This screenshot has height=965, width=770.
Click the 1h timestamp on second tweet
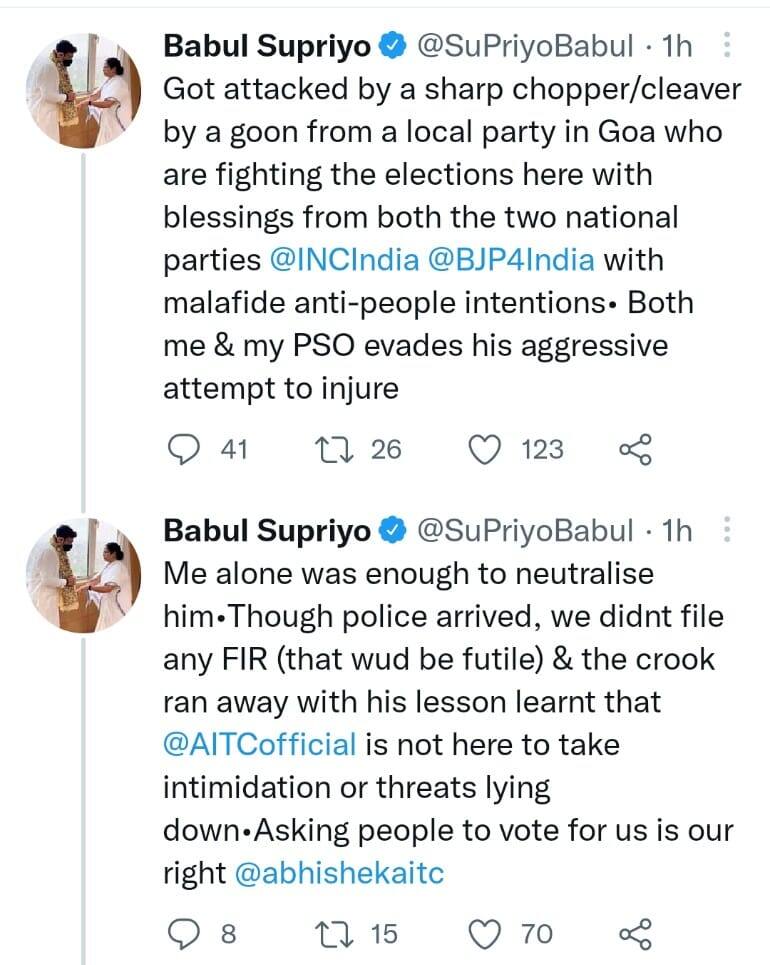tap(677, 530)
